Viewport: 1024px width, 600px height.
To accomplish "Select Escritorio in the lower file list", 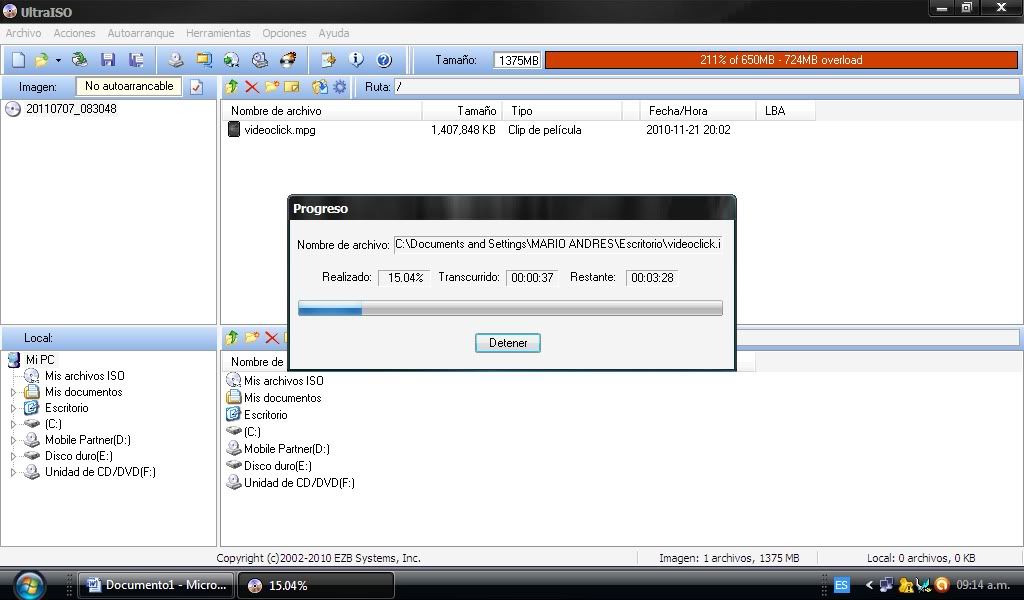I will click(x=265, y=415).
